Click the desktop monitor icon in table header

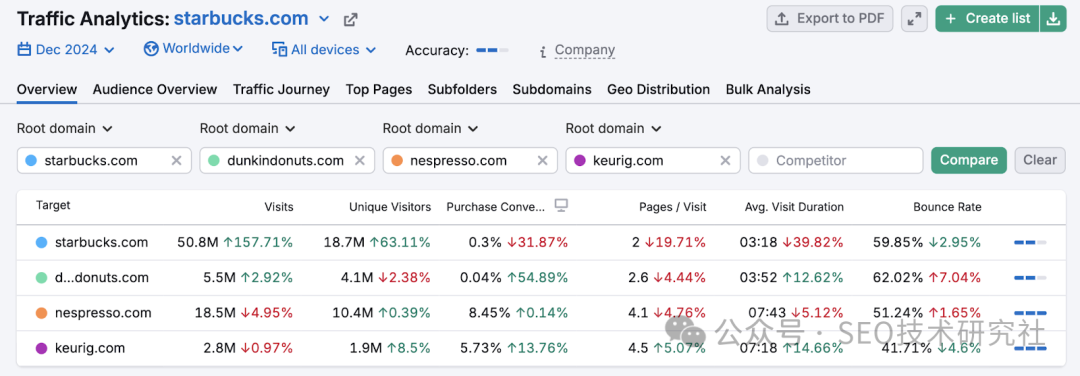(561, 206)
